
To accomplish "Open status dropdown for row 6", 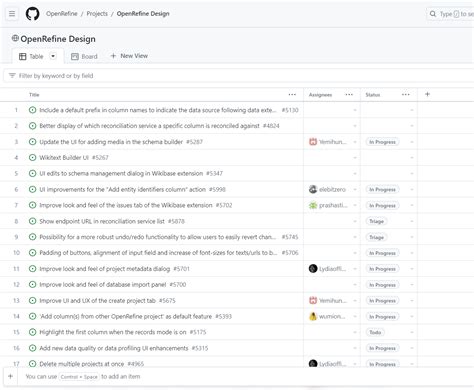I will click(x=412, y=189).
